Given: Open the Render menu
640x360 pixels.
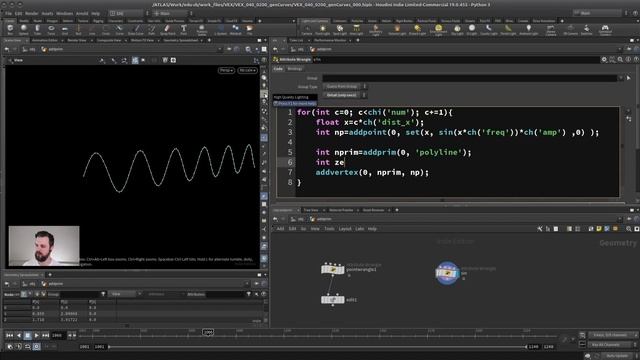Looking at the screenshot, I should [32, 13].
